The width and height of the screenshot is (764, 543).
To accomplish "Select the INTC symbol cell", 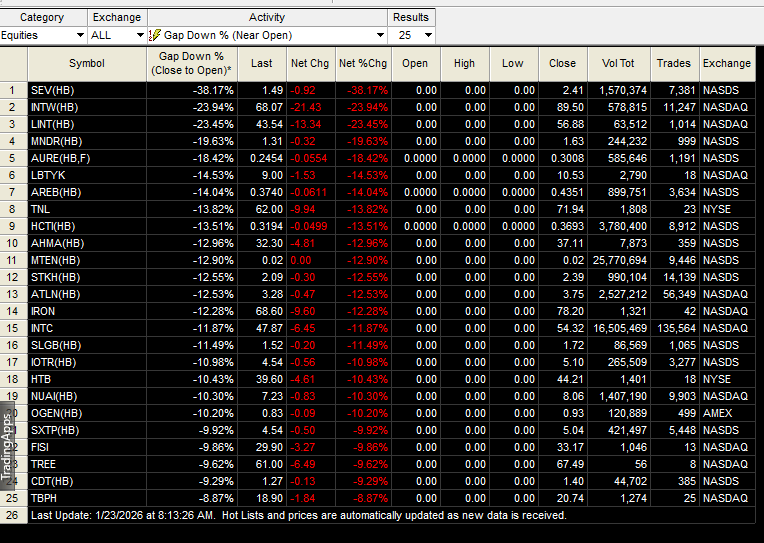I will coord(87,328).
